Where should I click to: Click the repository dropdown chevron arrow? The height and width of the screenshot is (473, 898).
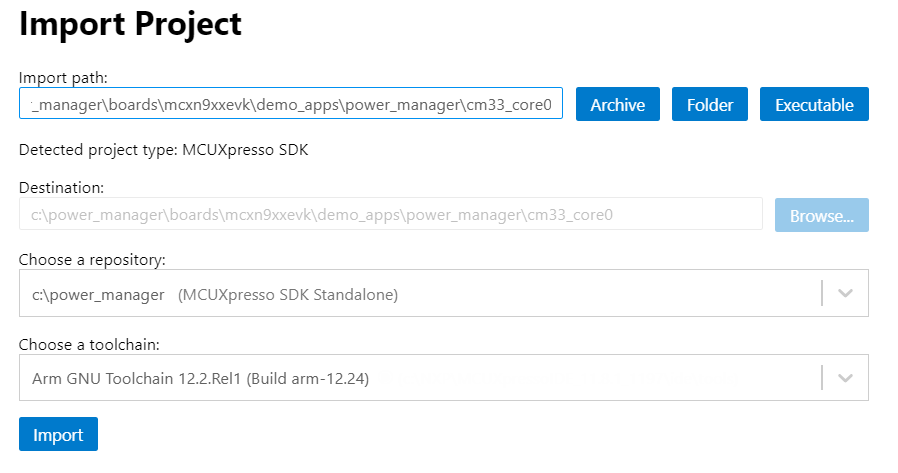(845, 294)
